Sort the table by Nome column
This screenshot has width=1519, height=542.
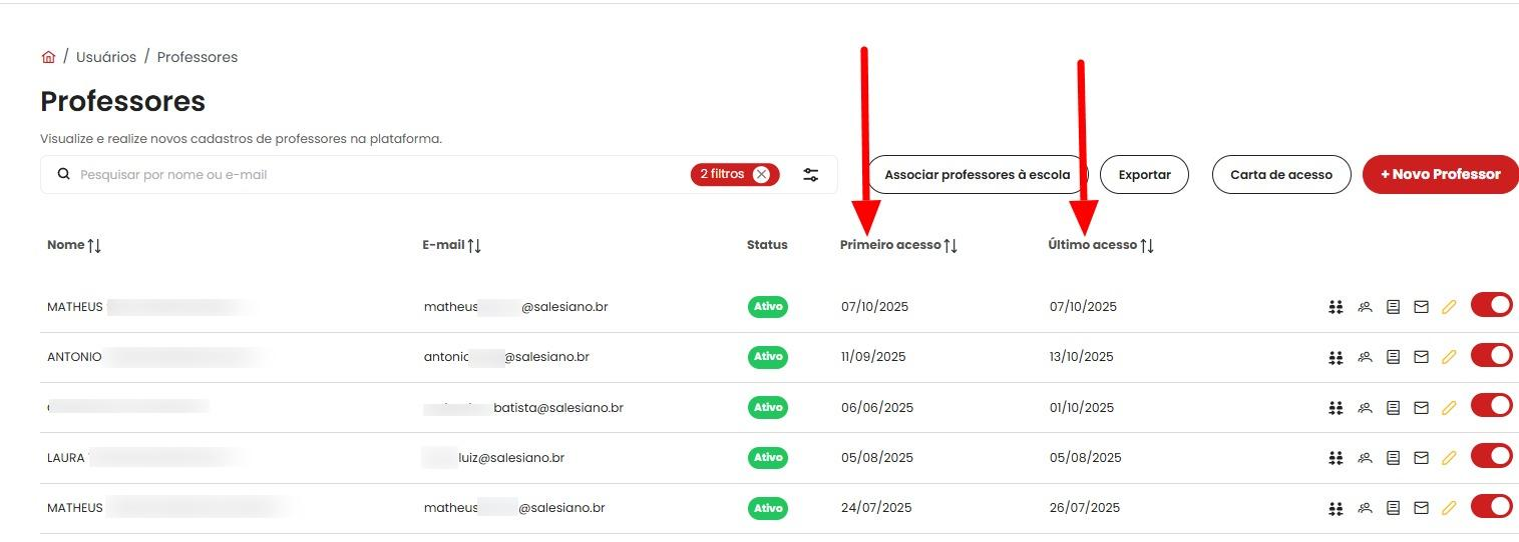(x=94, y=245)
